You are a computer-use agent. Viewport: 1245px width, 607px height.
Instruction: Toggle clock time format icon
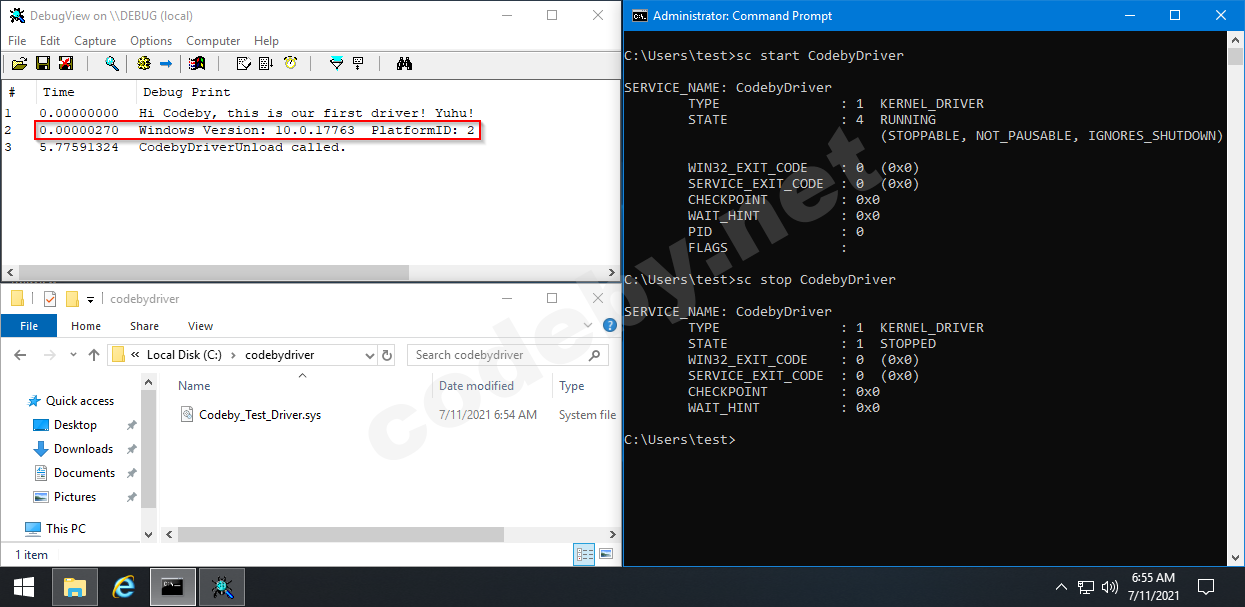[290, 63]
